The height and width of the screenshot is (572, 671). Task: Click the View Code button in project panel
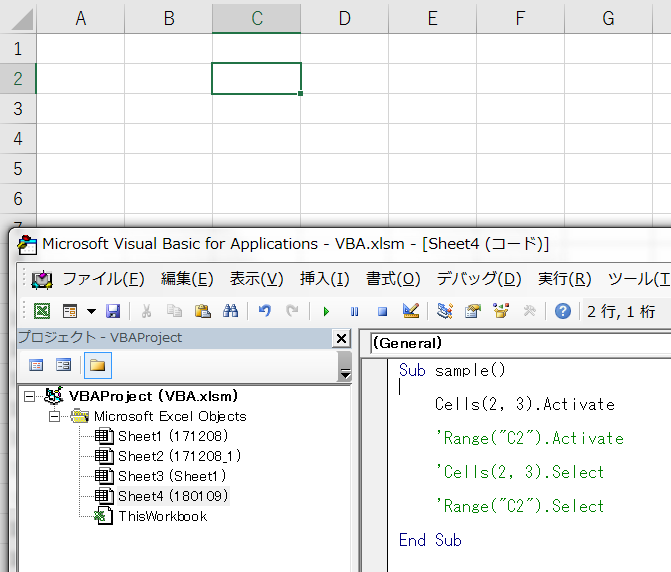coord(36,365)
